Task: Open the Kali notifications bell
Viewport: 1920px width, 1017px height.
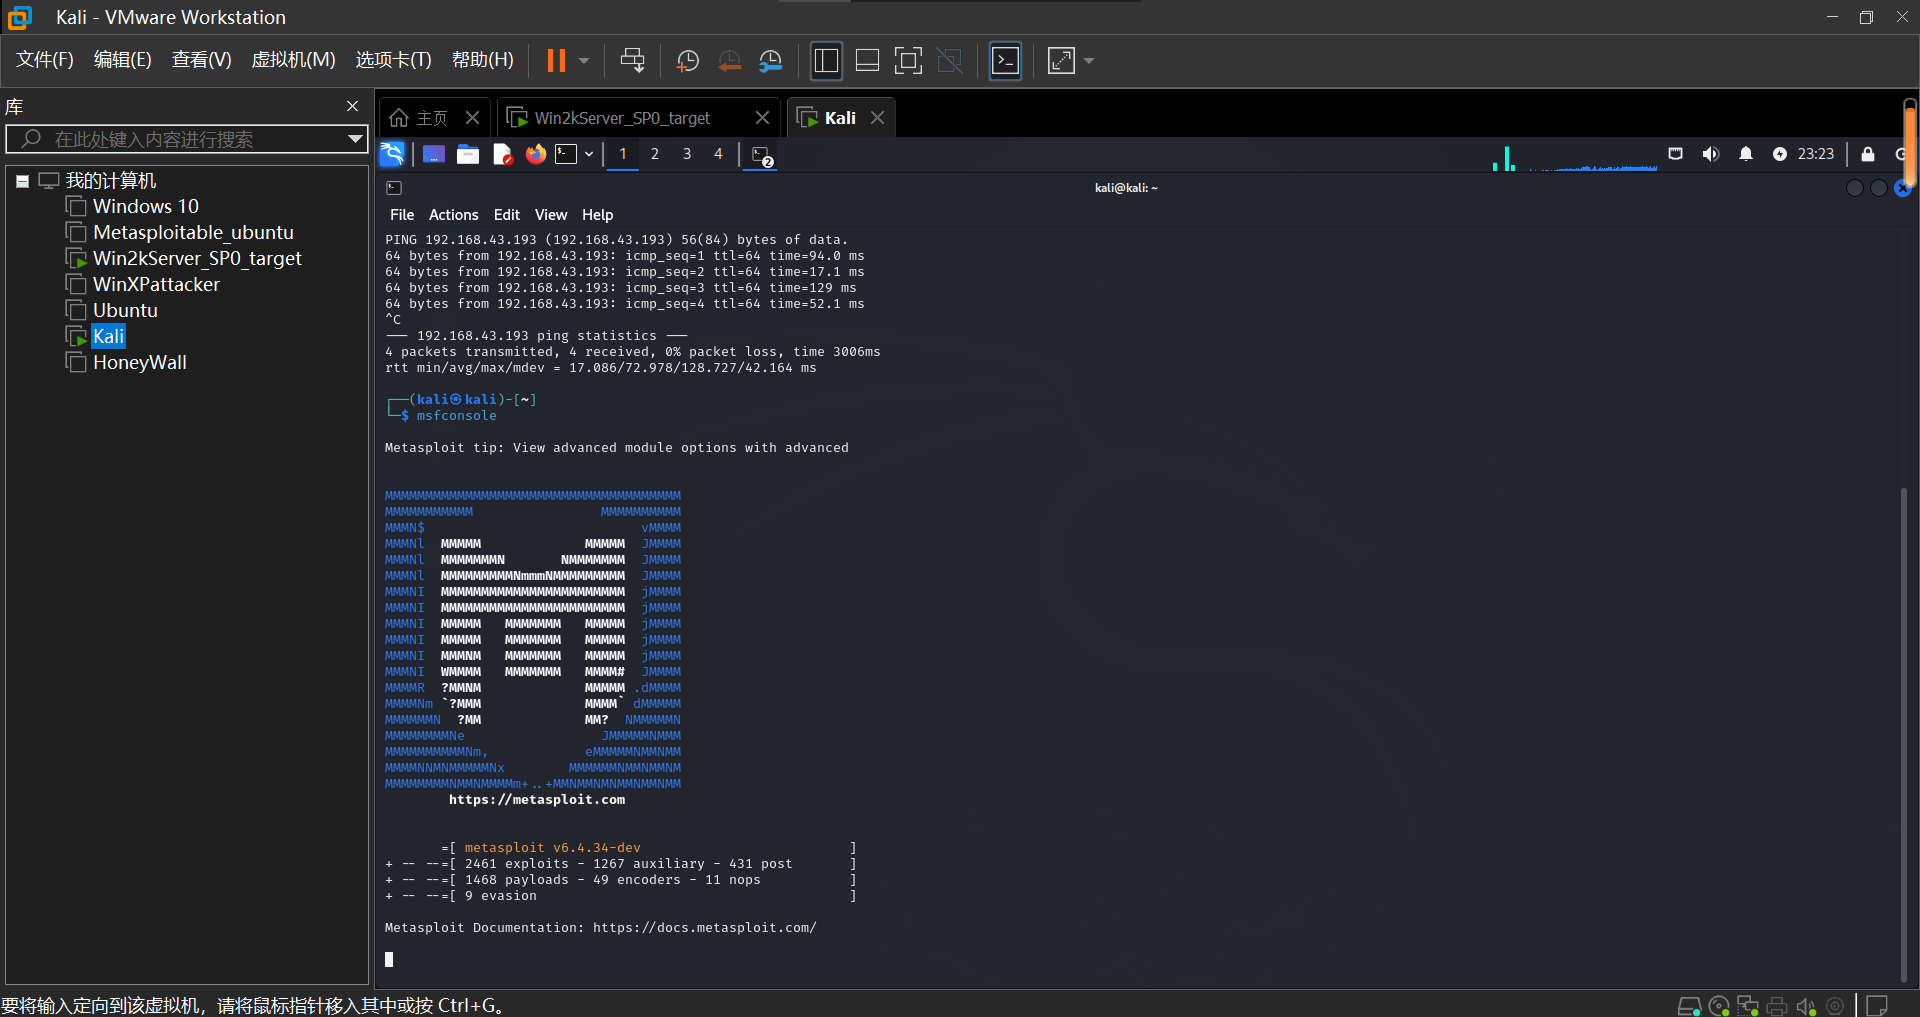Action: point(1745,154)
